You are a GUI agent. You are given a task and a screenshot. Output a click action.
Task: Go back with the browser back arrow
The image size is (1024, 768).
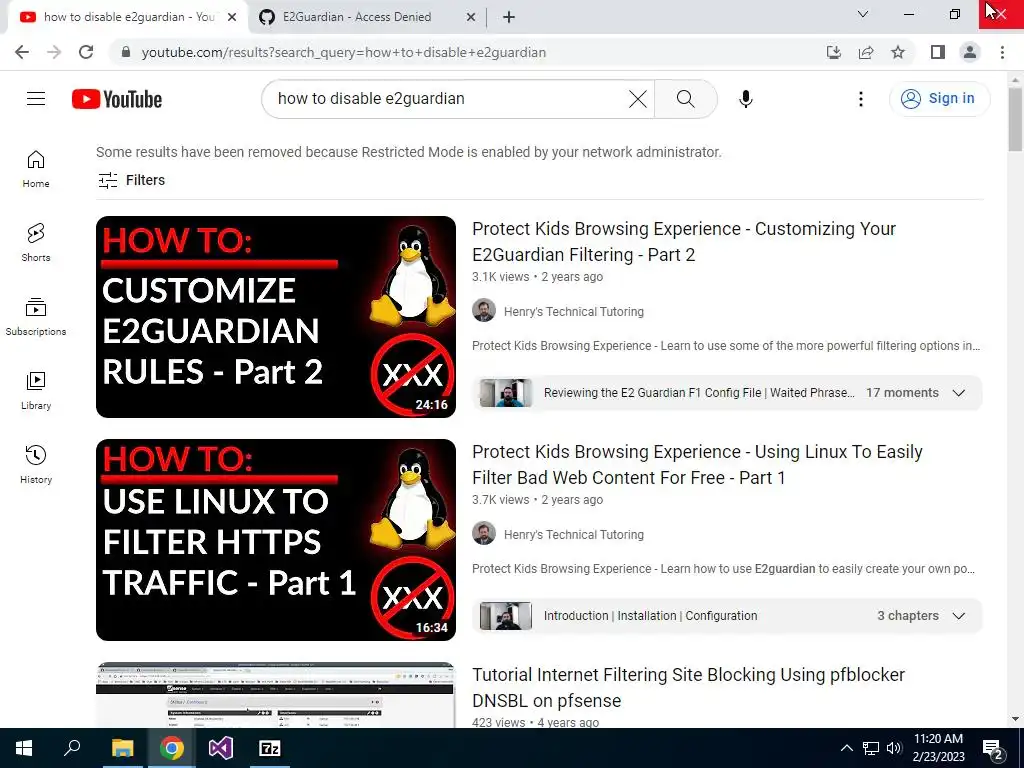click(x=22, y=52)
